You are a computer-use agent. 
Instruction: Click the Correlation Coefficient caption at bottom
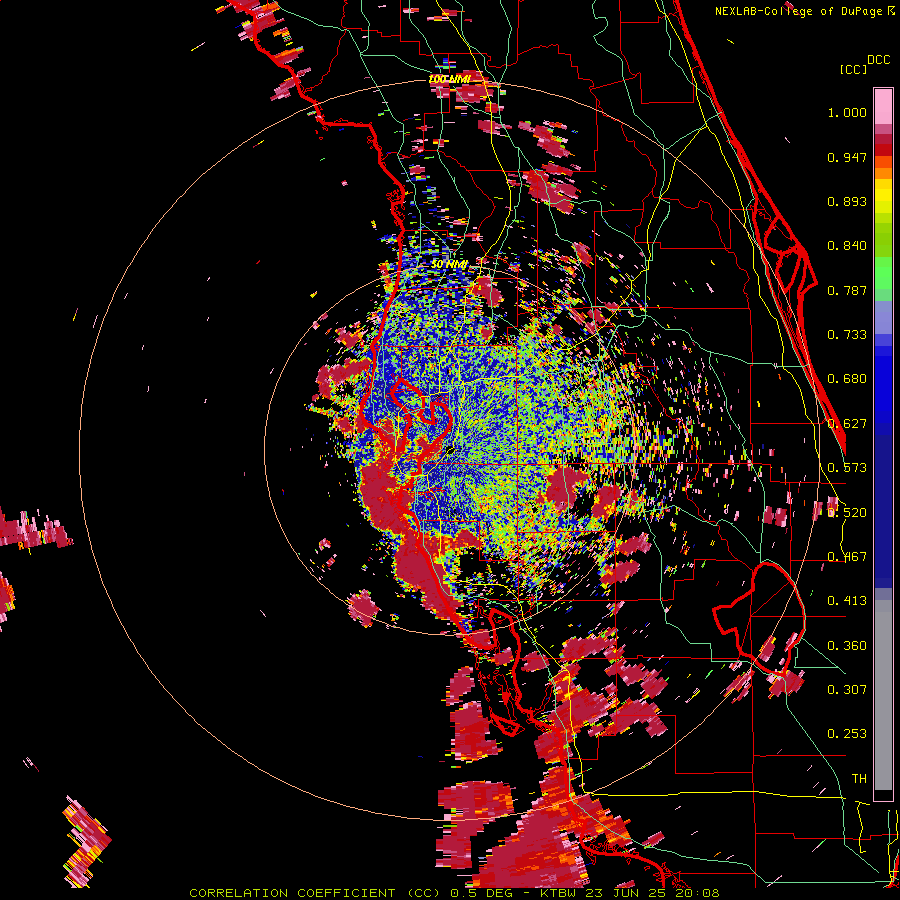[454, 893]
